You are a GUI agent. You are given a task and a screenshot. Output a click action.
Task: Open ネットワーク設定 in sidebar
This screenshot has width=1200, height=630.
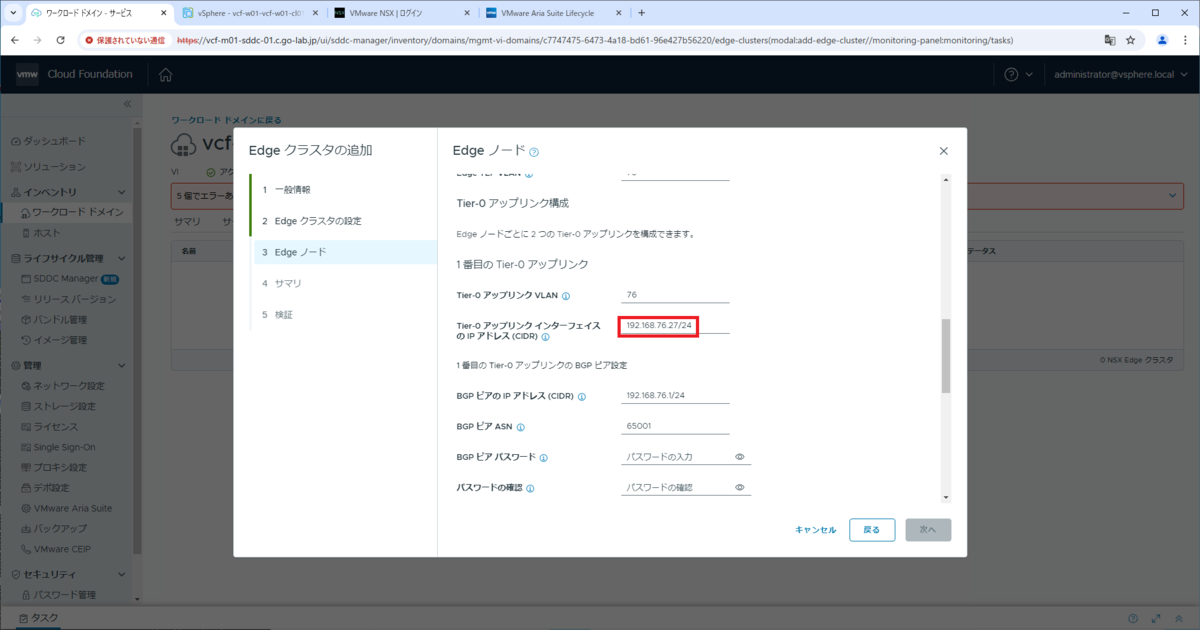(68, 386)
